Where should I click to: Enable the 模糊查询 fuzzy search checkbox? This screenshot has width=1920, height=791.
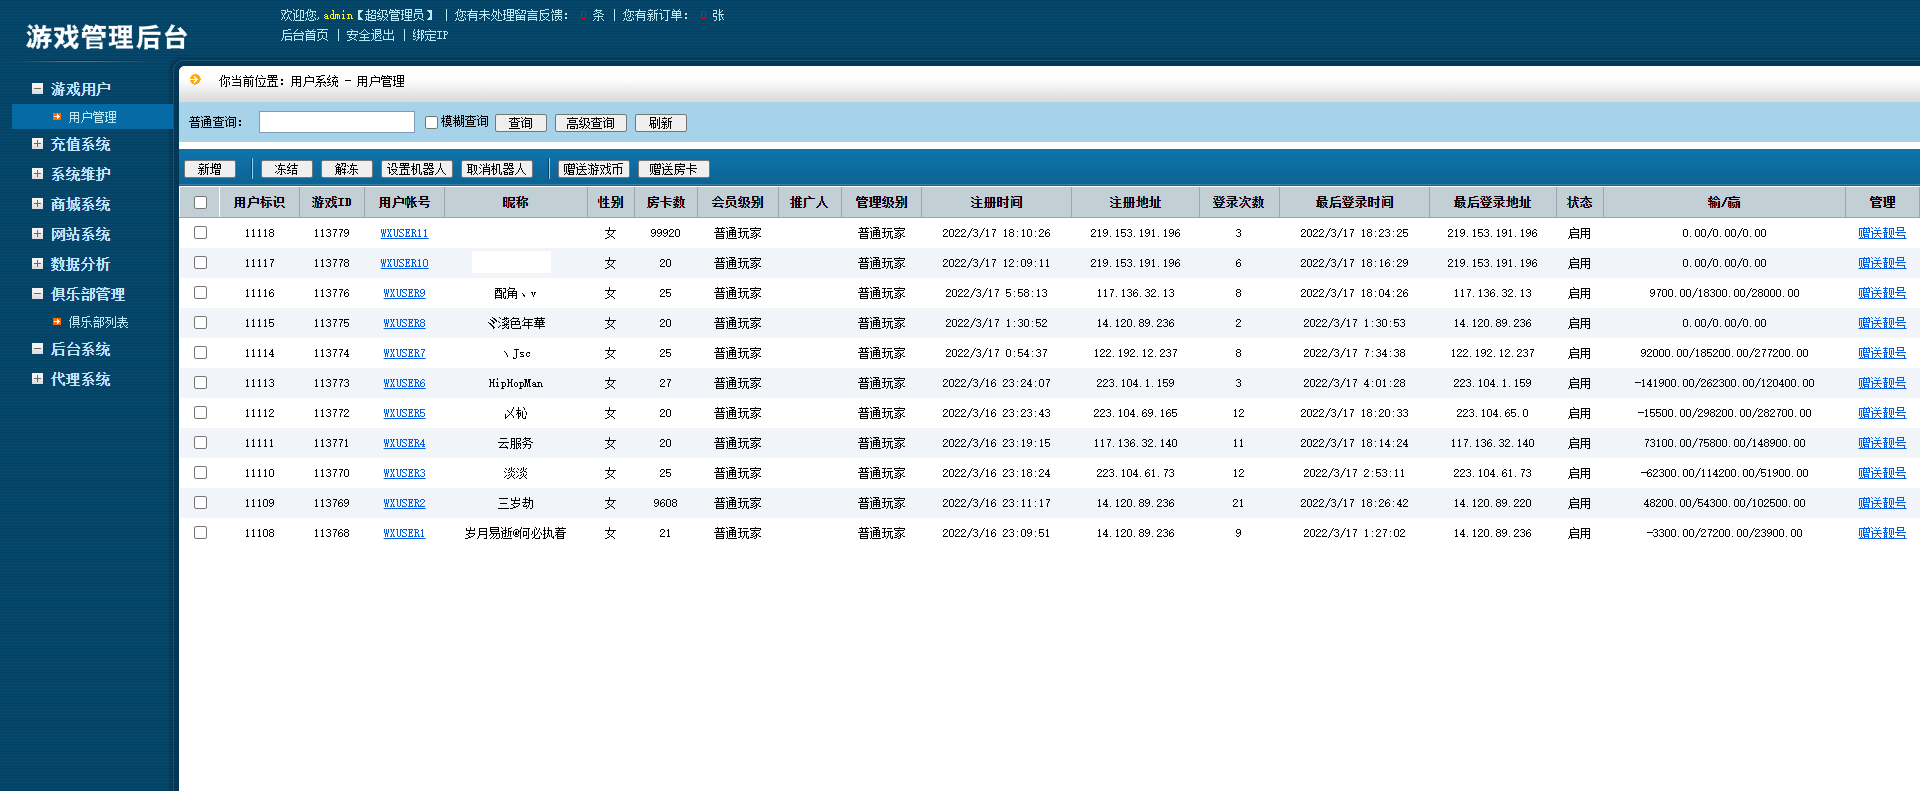[431, 122]
